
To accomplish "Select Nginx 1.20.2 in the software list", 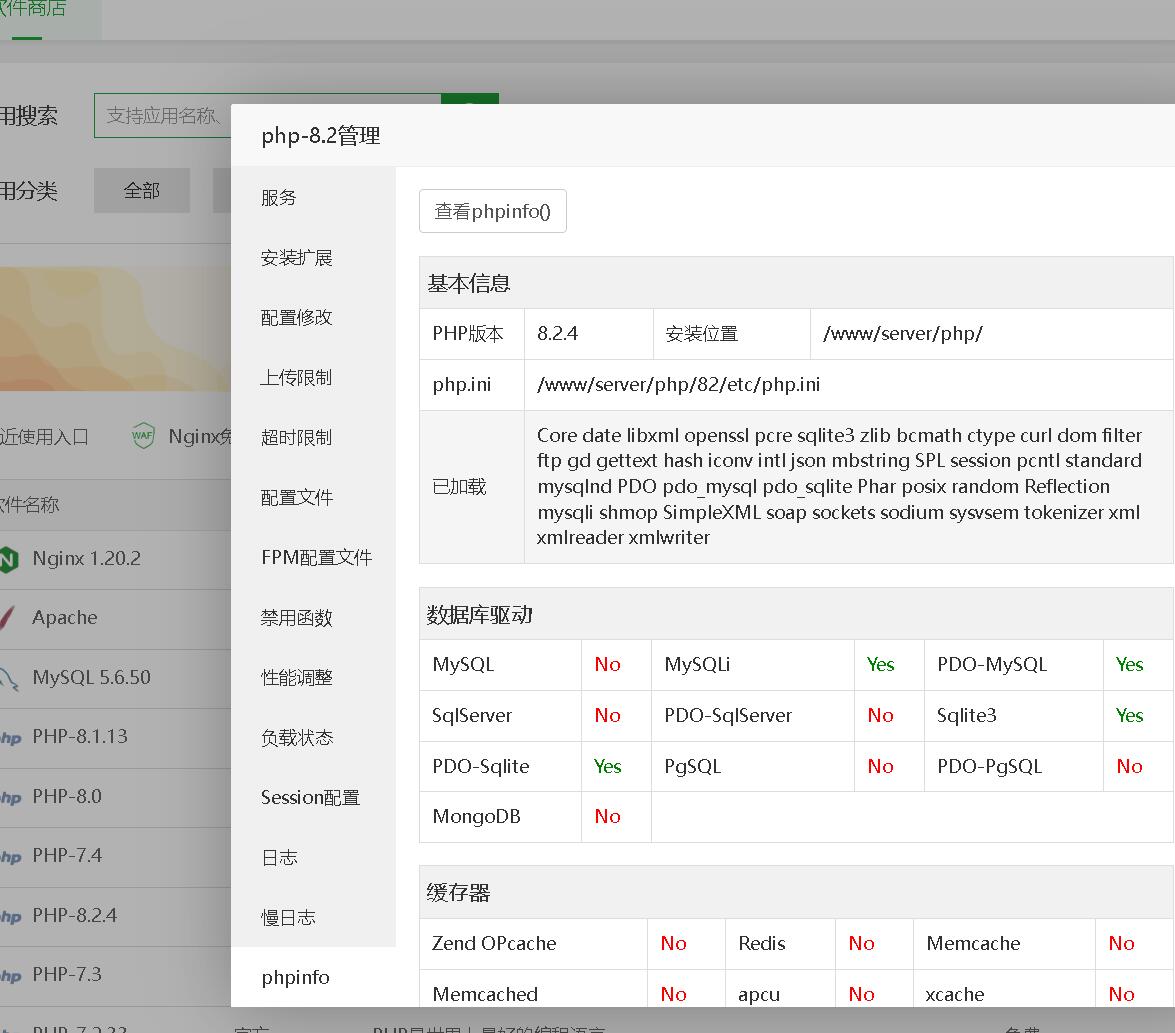I will (x=86, y=558).
